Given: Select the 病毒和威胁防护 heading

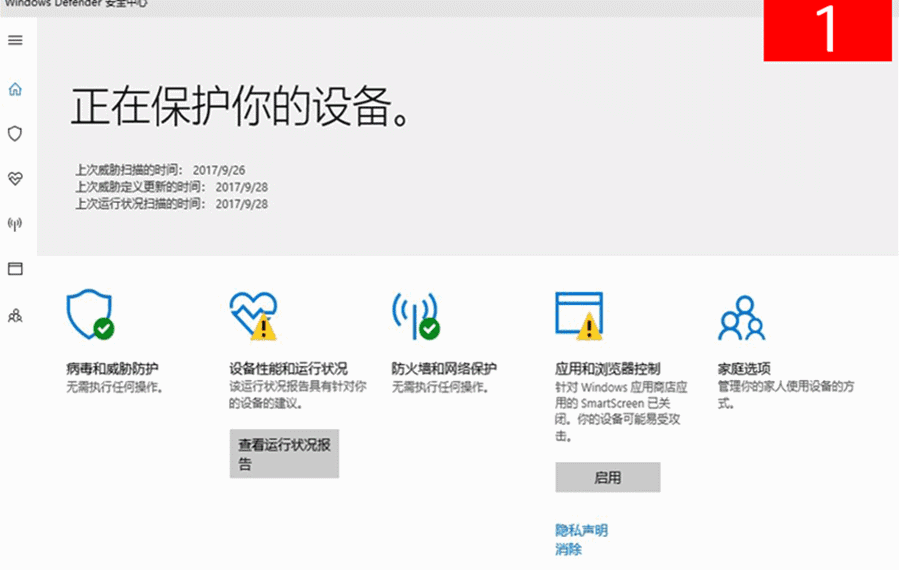Looking at the screenshot, I should click(112, 368).
